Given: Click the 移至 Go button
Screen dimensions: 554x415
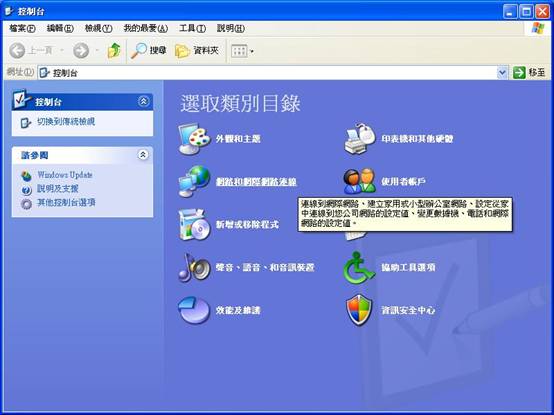Looking at the screenshot, I should 529,73.
